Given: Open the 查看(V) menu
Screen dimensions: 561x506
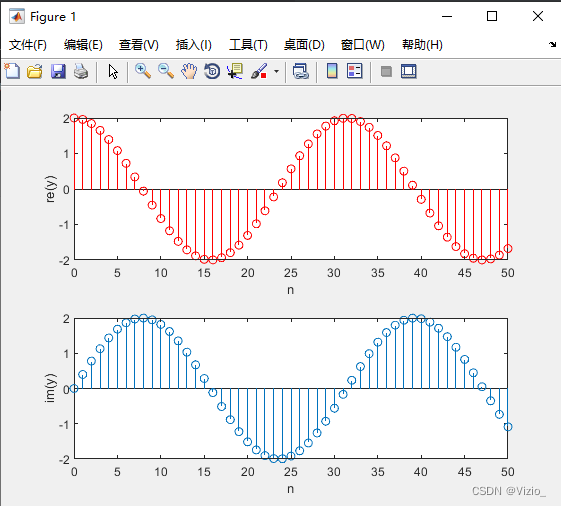Looking at the screenshot, I should pos(139,45).
